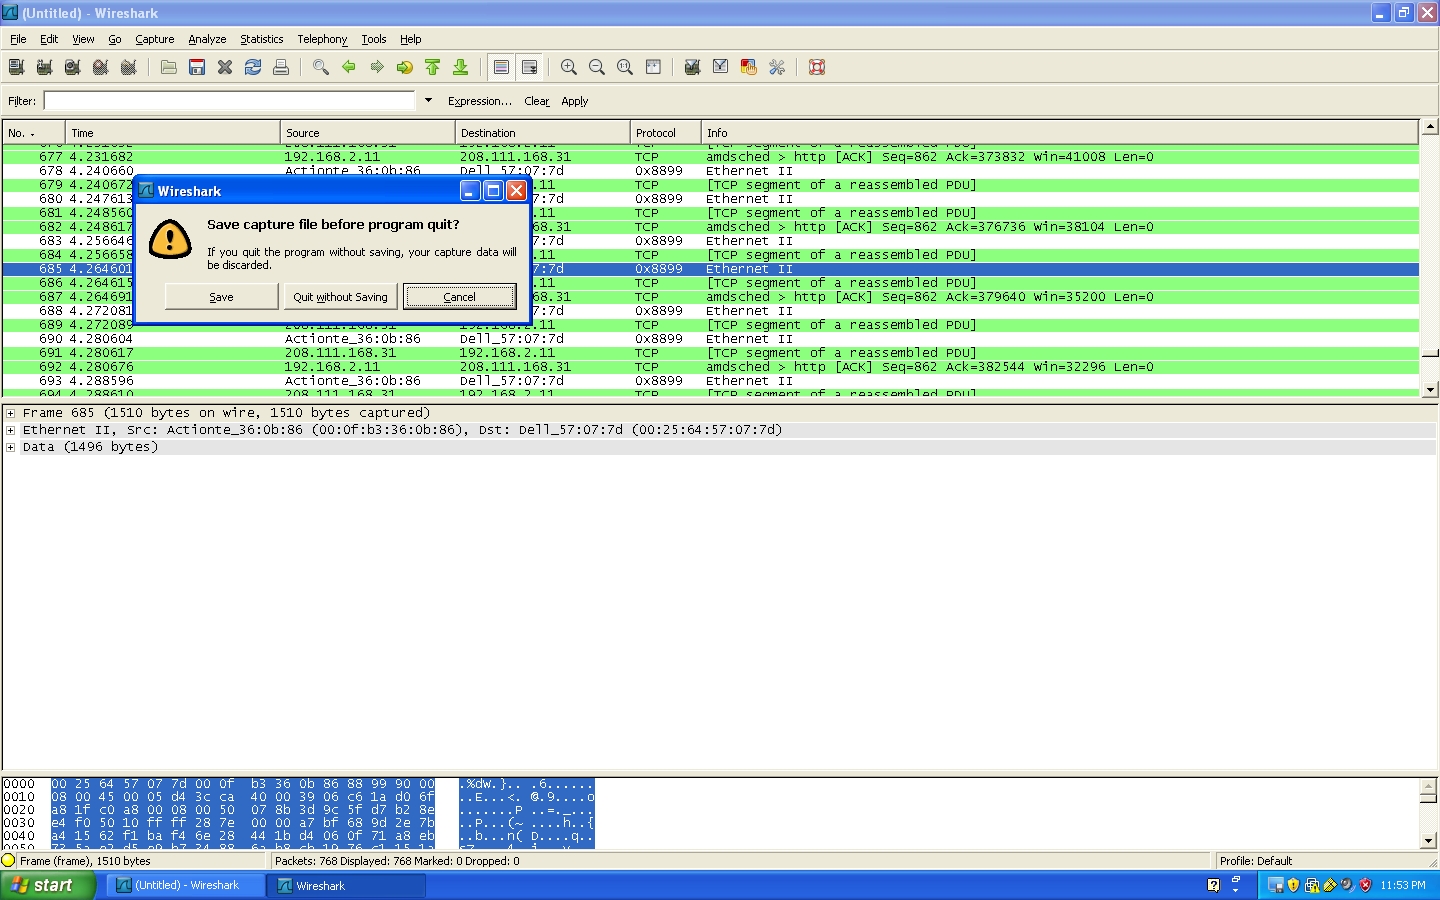
Task: Stop the running capture toolbar icon
Action: [100, 67]
